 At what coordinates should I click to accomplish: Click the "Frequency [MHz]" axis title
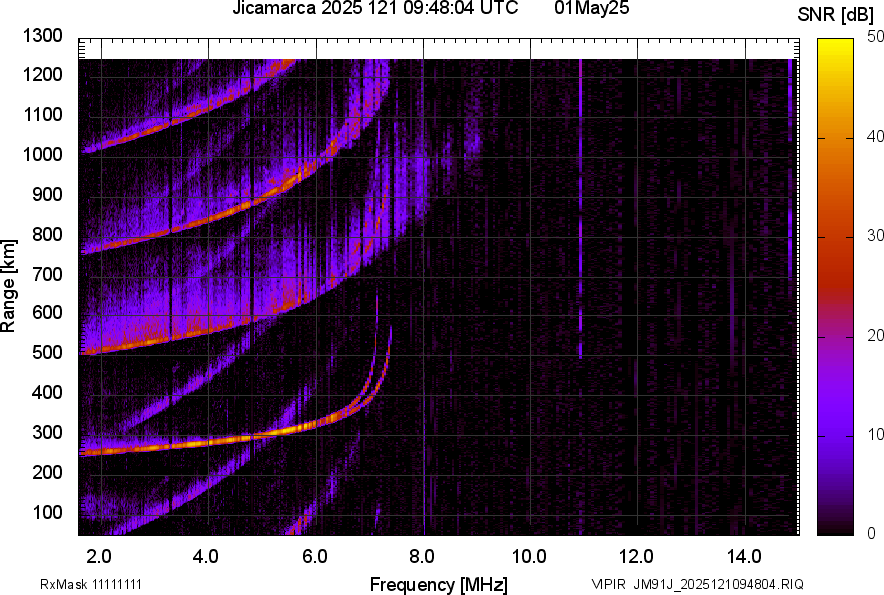pos(438,584)
